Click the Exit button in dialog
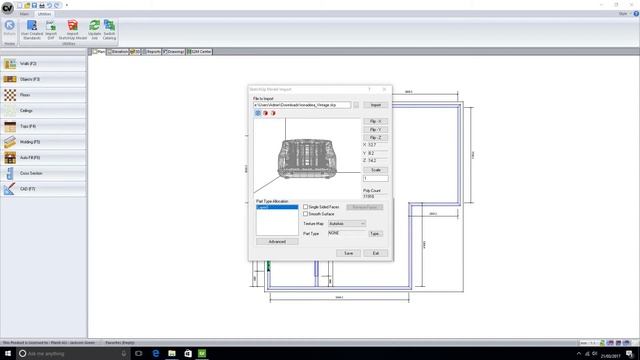 click(x=376, y=253)
